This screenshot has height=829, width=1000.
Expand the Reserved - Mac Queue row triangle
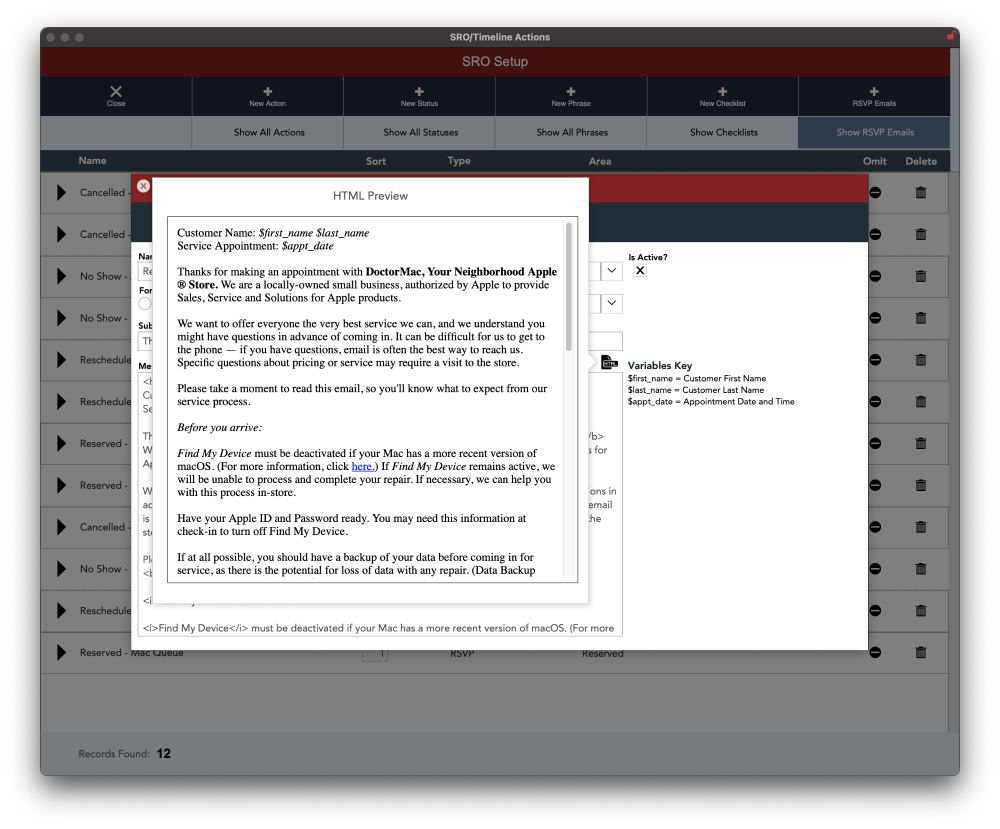click(x=61, y=652)
